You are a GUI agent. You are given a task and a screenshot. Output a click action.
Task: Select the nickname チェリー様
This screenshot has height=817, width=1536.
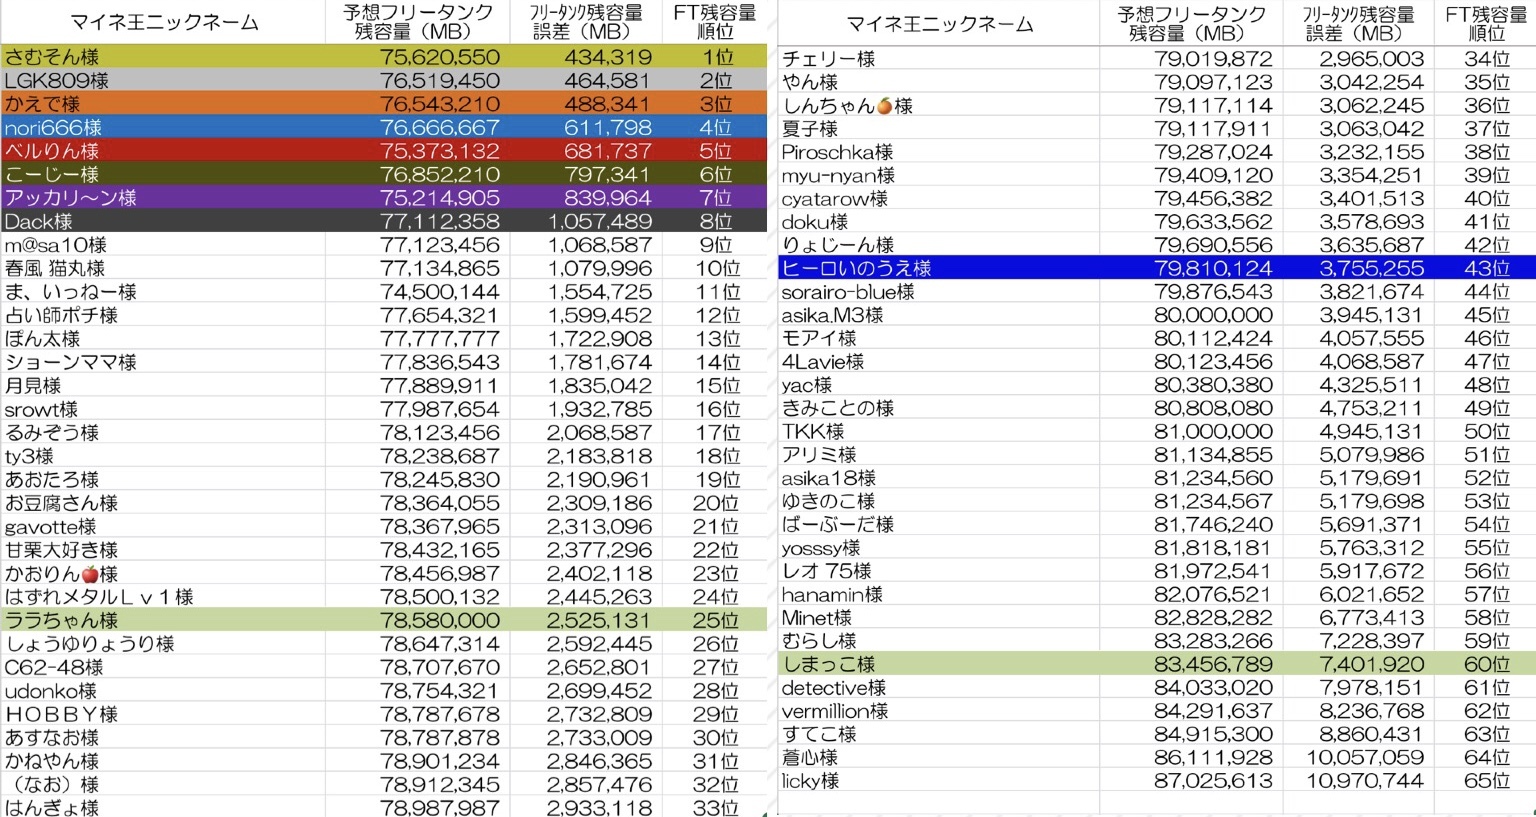(829, 59)
